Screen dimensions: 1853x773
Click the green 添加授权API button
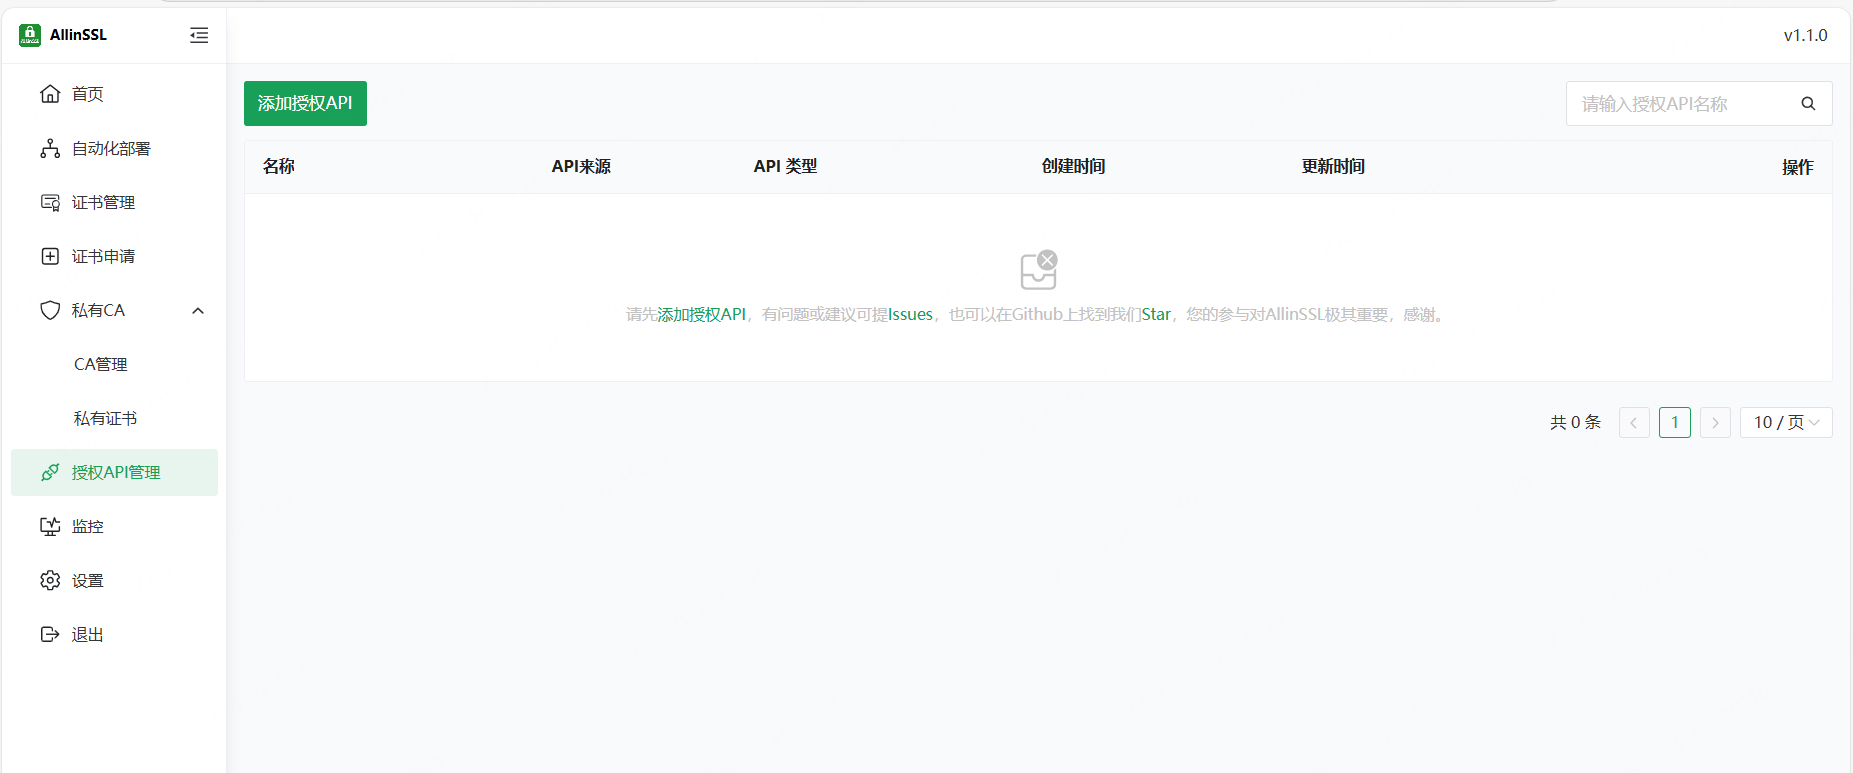click(305, 103)
